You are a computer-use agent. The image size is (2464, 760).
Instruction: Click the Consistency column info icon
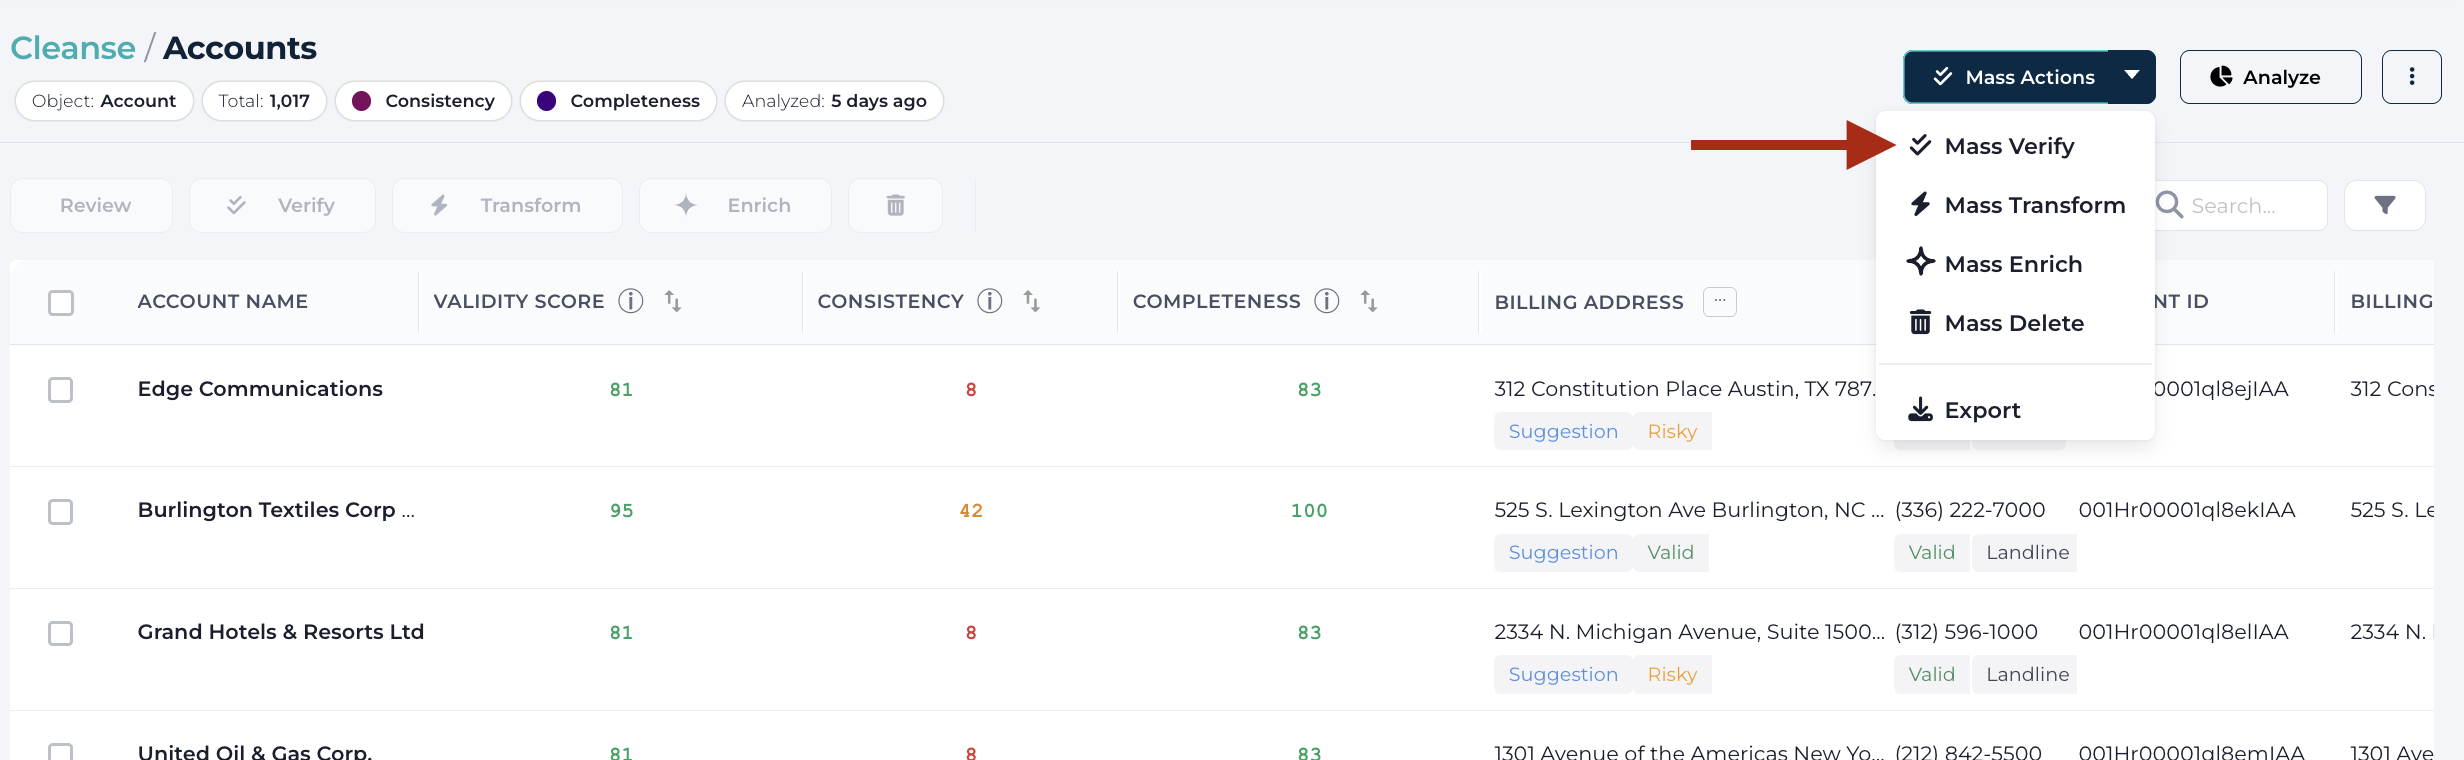pyautogui.click(x=990, y=301)
